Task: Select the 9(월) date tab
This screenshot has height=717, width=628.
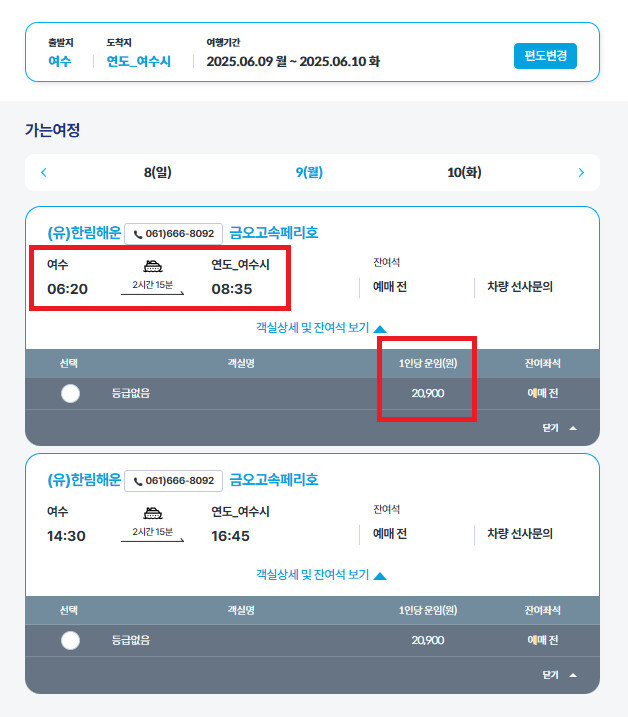Action: point(309,173)
